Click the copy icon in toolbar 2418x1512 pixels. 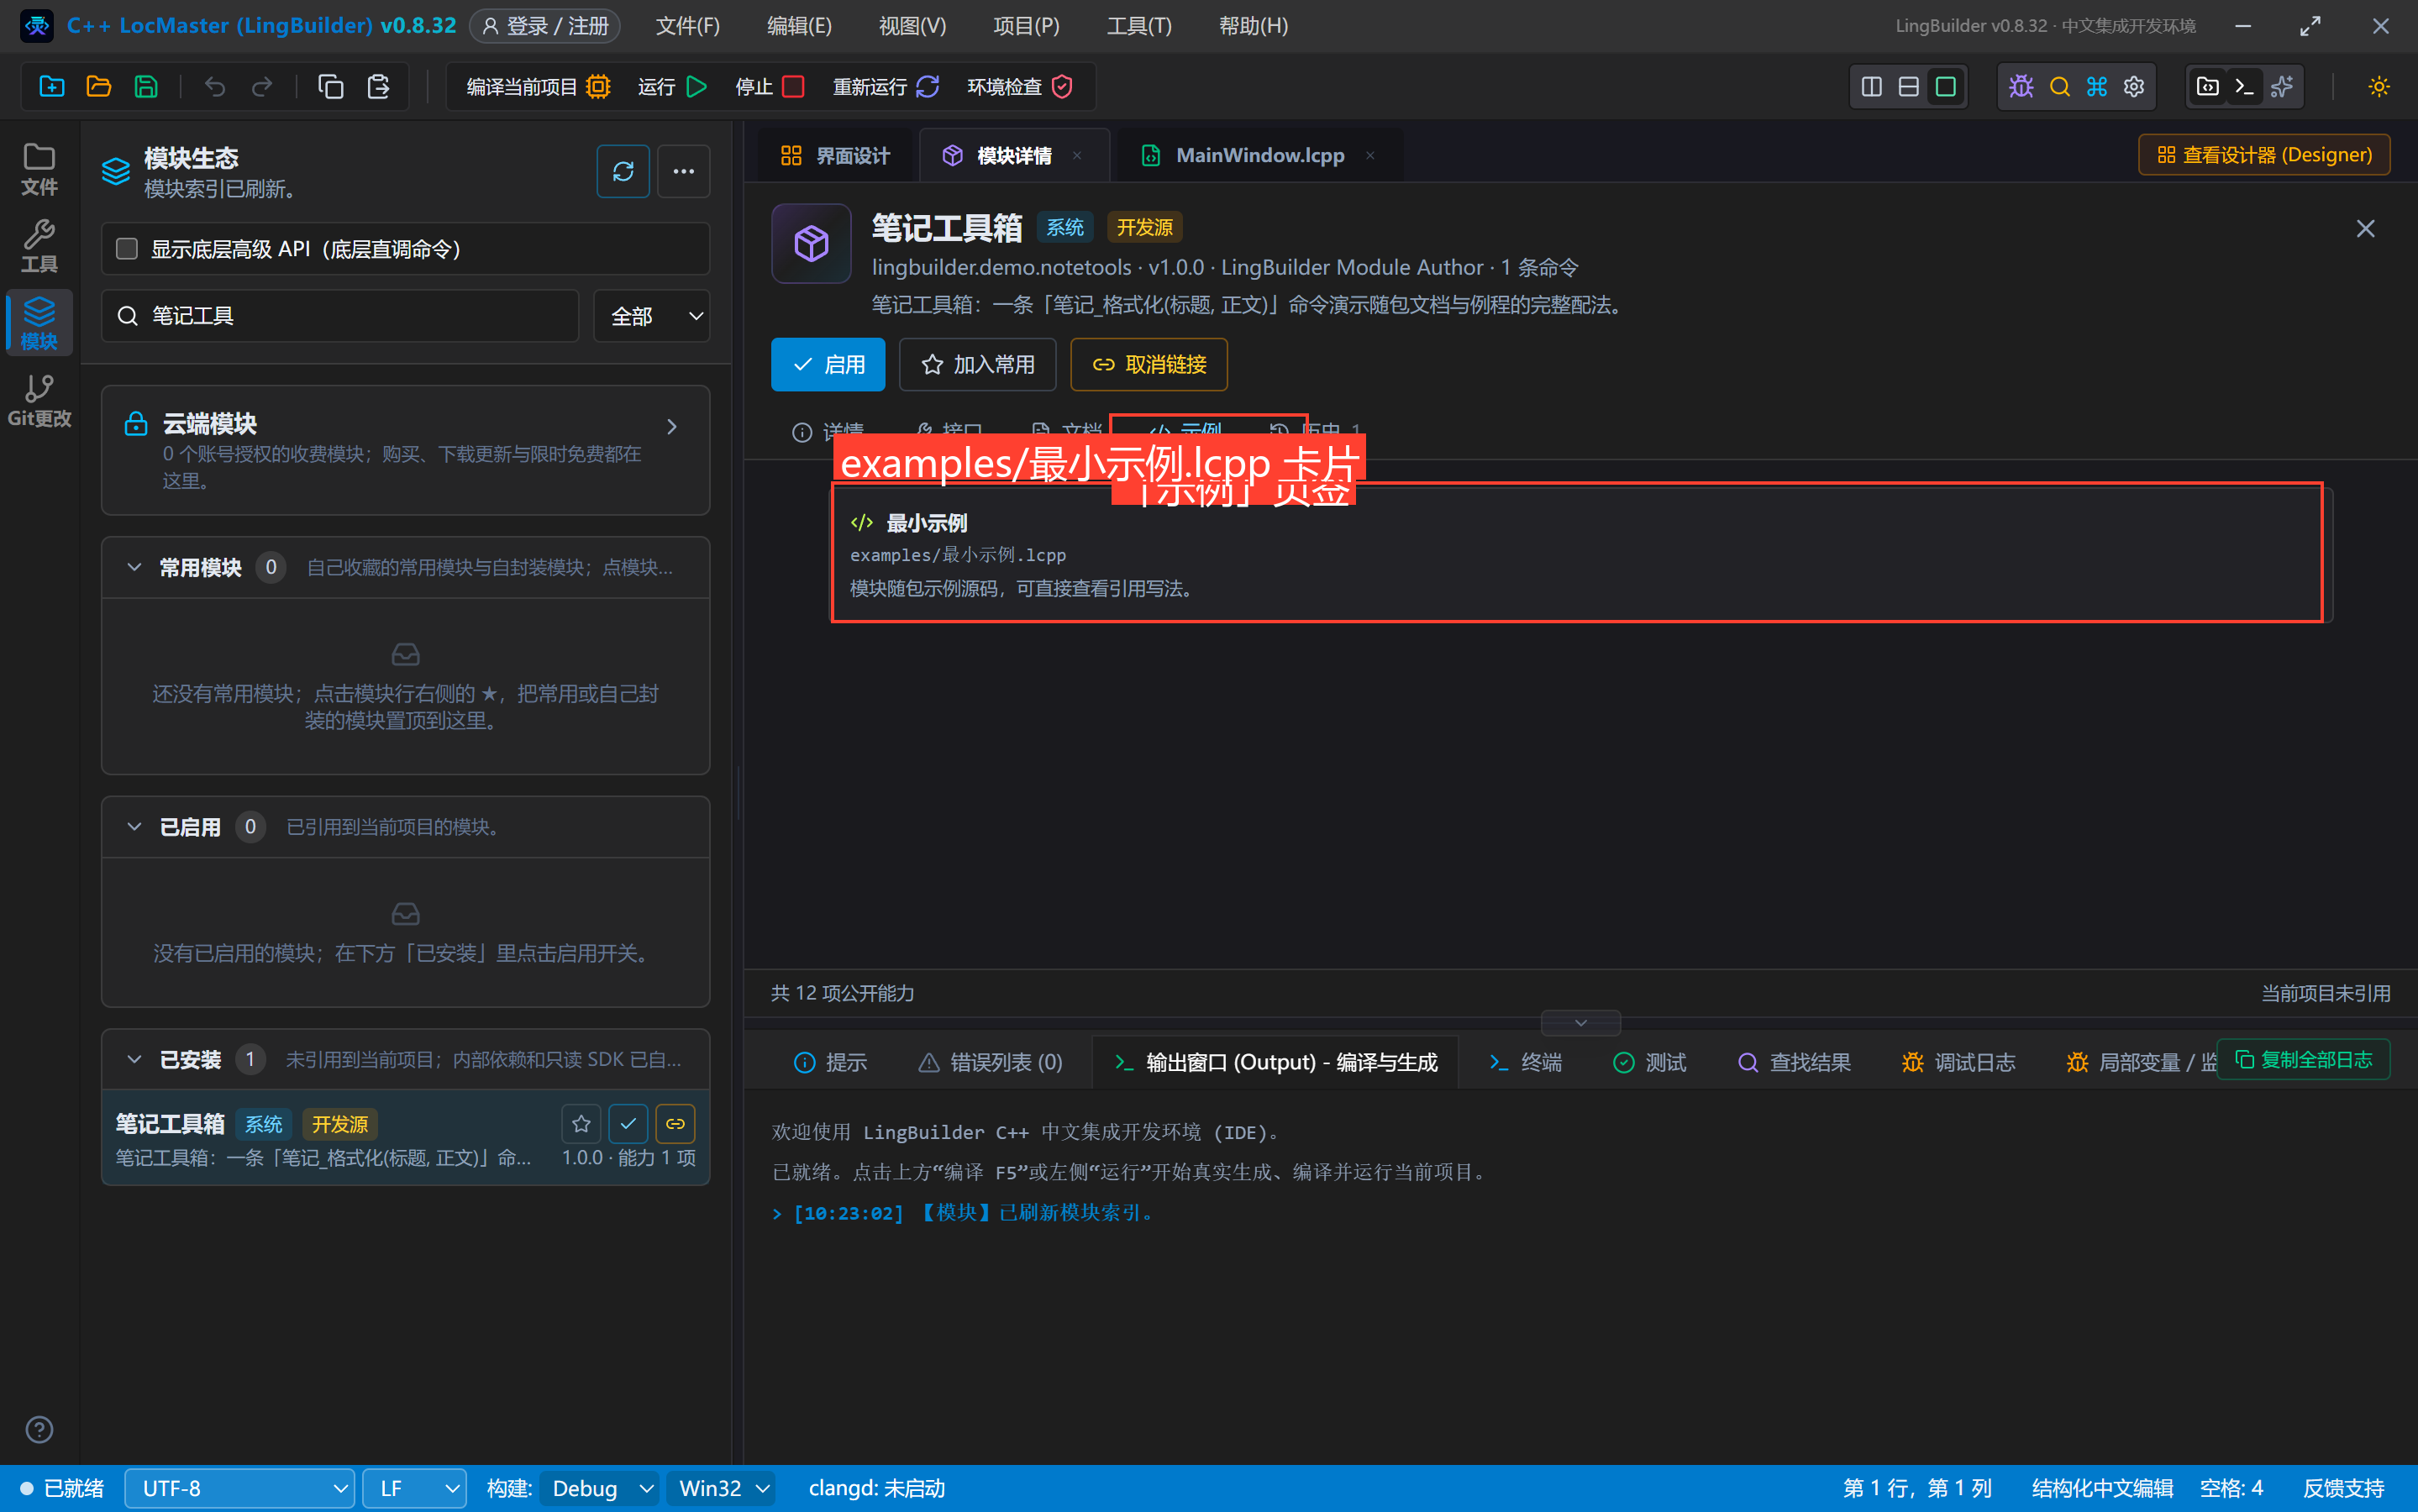331,87
